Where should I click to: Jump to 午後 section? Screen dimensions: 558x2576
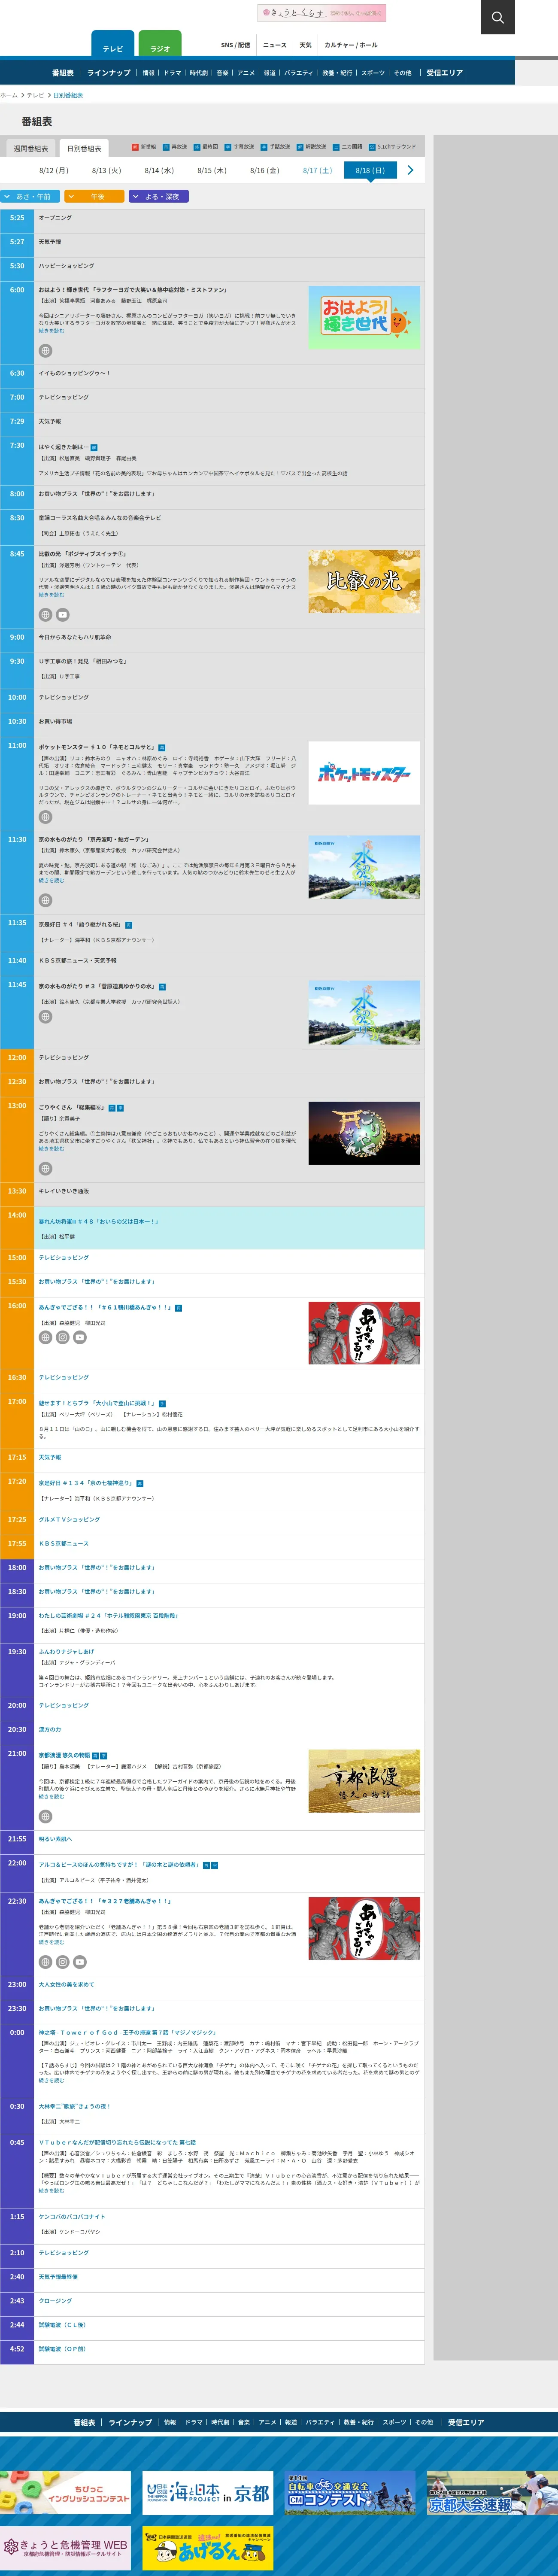pos(94,196)
